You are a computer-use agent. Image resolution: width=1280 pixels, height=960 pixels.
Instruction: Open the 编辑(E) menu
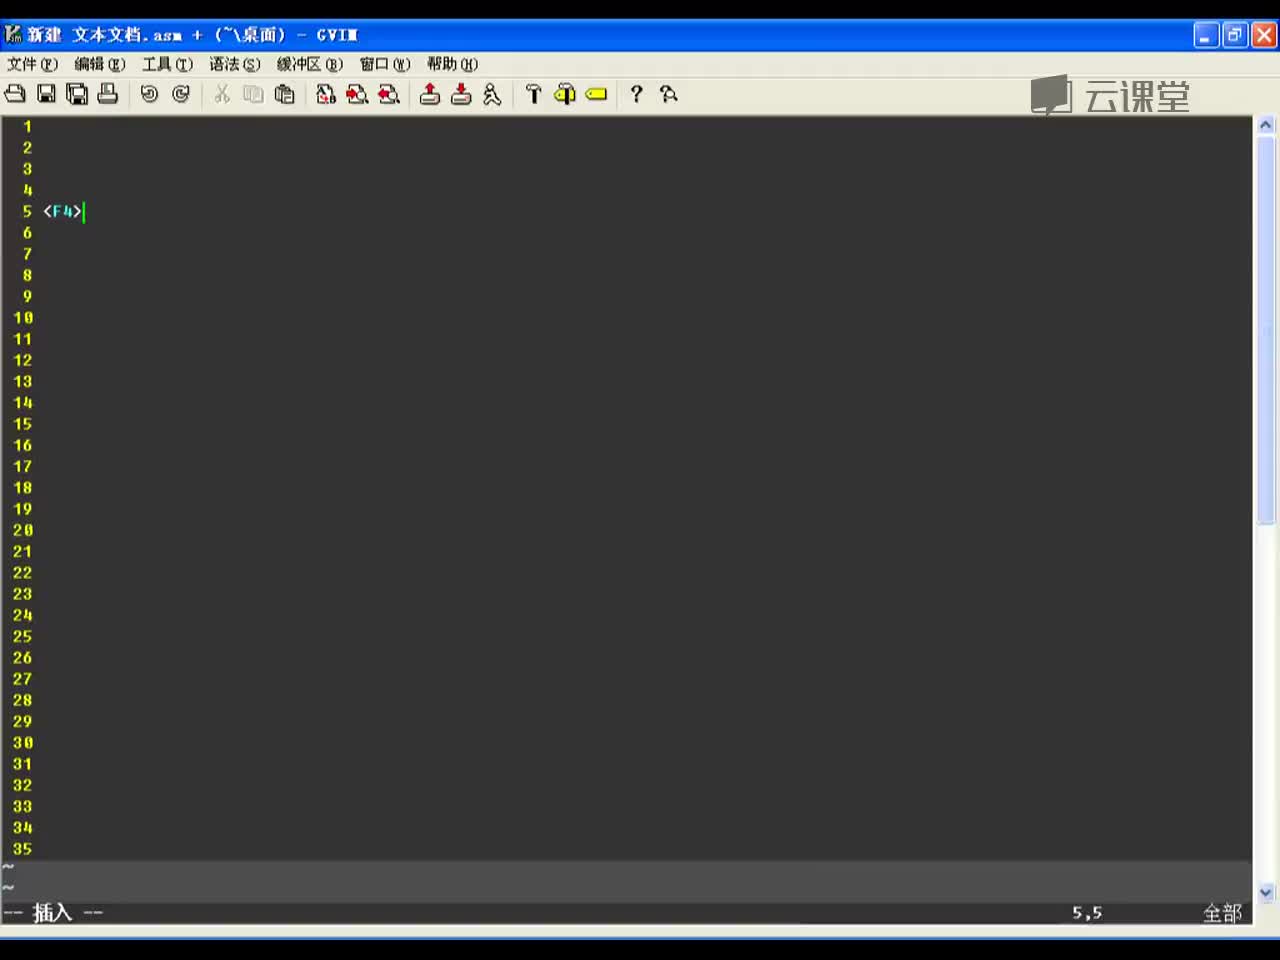click(x=100, y=64)
